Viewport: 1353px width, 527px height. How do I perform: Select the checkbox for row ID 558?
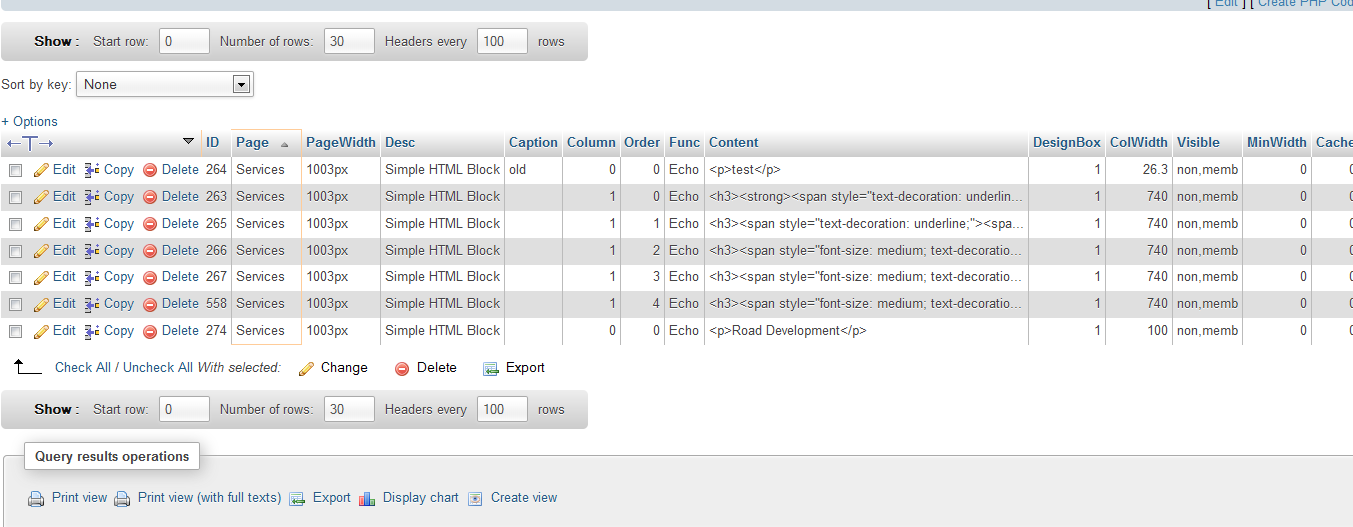pyautogui.click(x=15, y=304)
